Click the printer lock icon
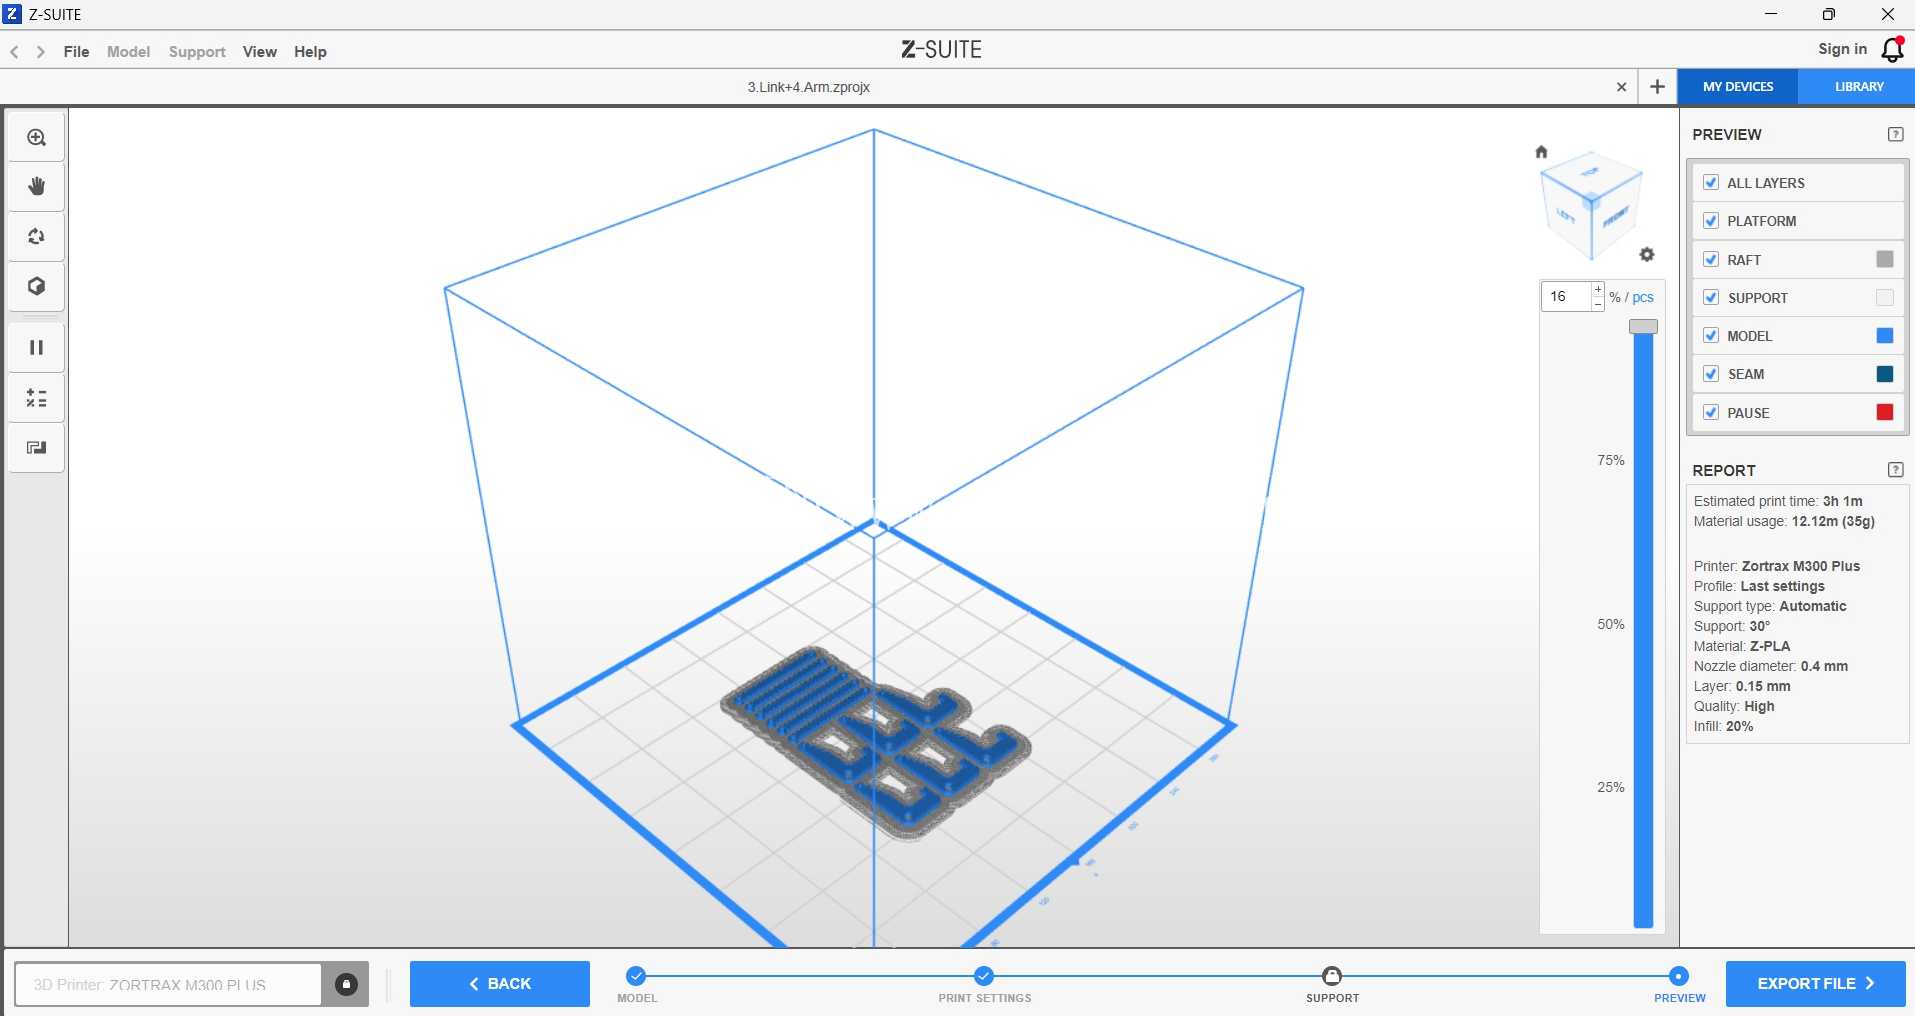Viewport: 1915px width, 1016px height. pyautogui.click(x=346, y=984)
